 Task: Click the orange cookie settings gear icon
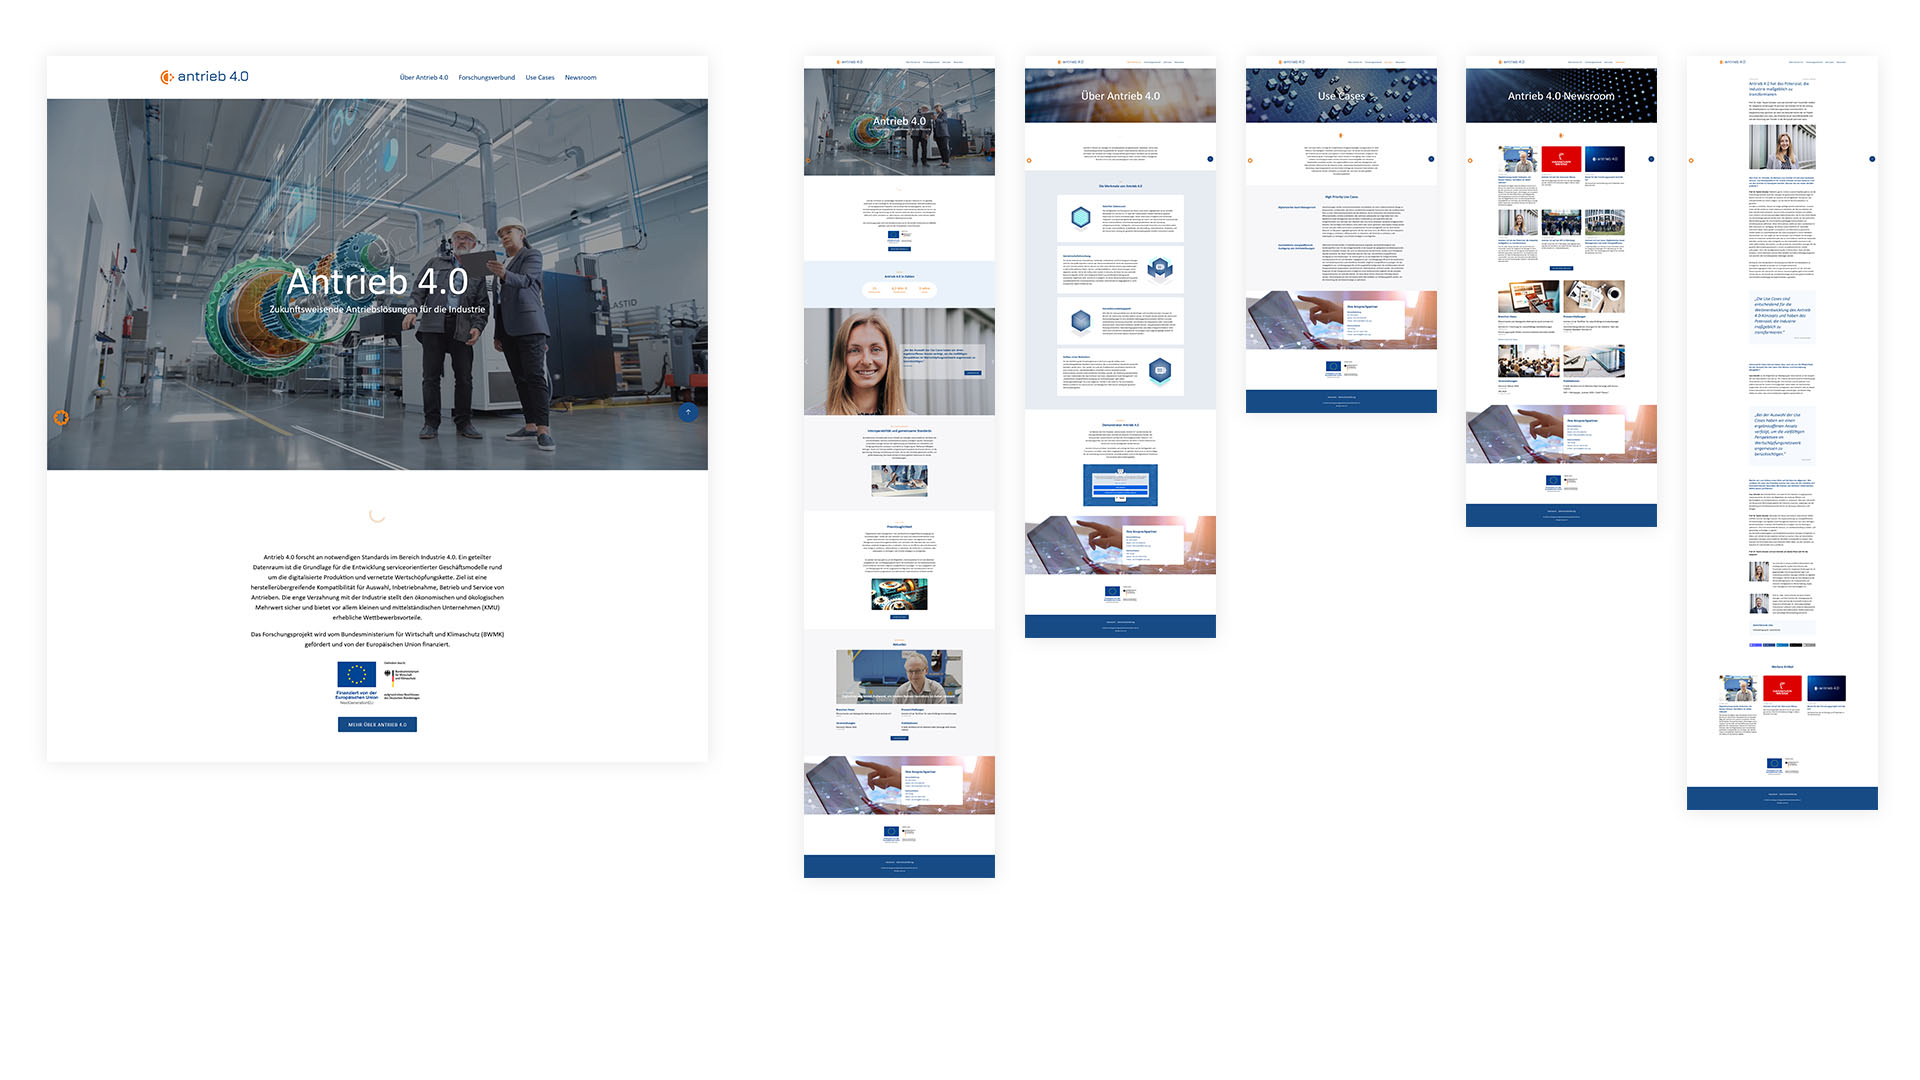(61, 418)
